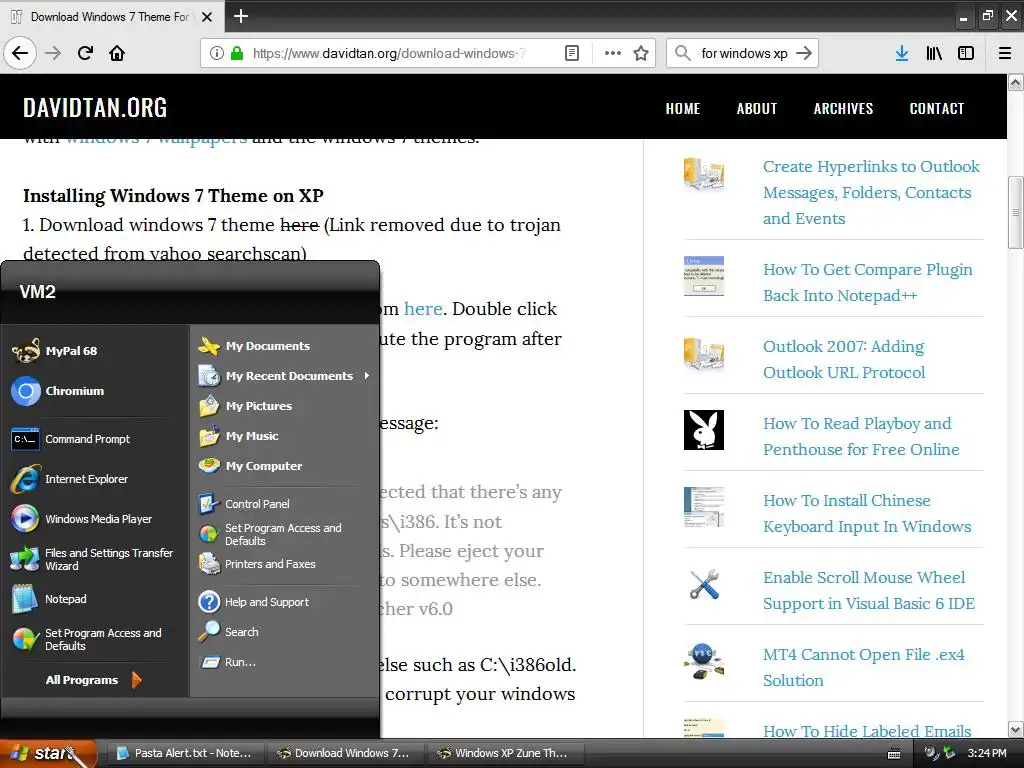Reload the current page

(x=85, y=53)
